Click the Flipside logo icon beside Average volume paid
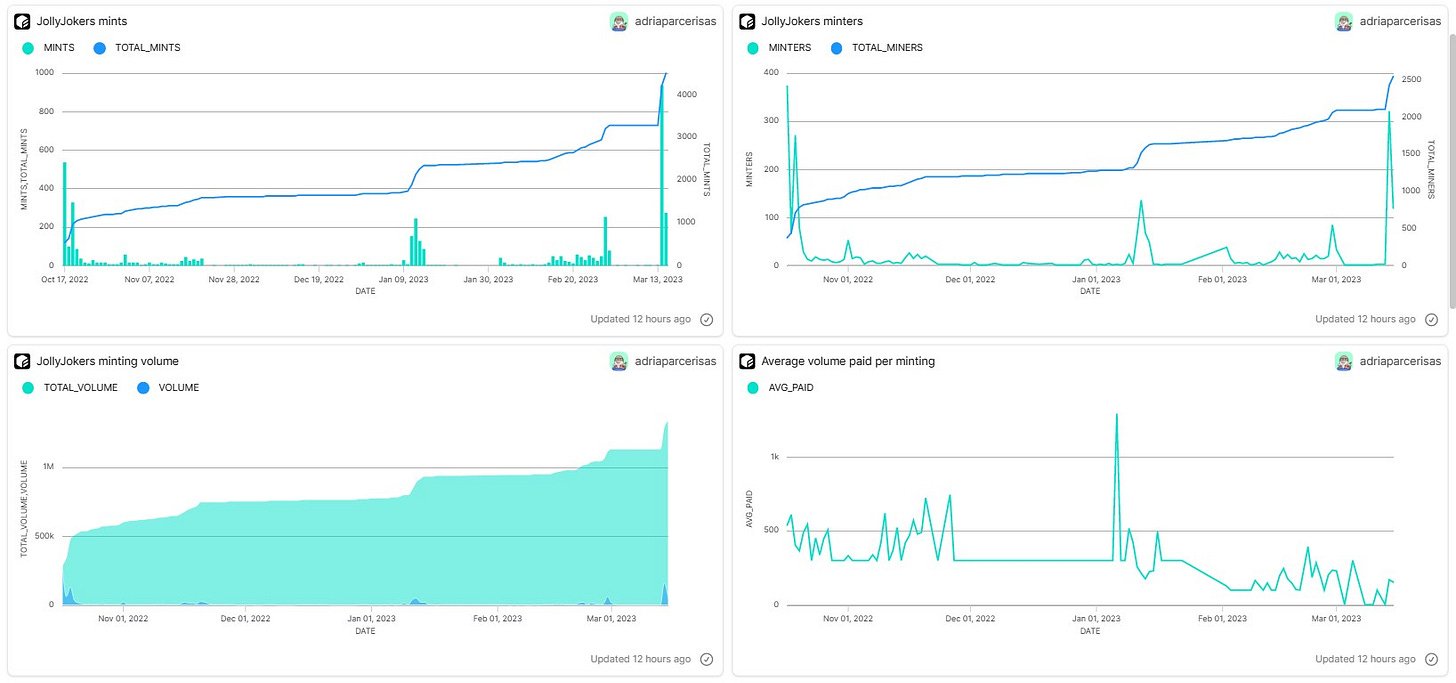Image resolution: width=1456 pixels, height=683 pixels. point(746,361)
